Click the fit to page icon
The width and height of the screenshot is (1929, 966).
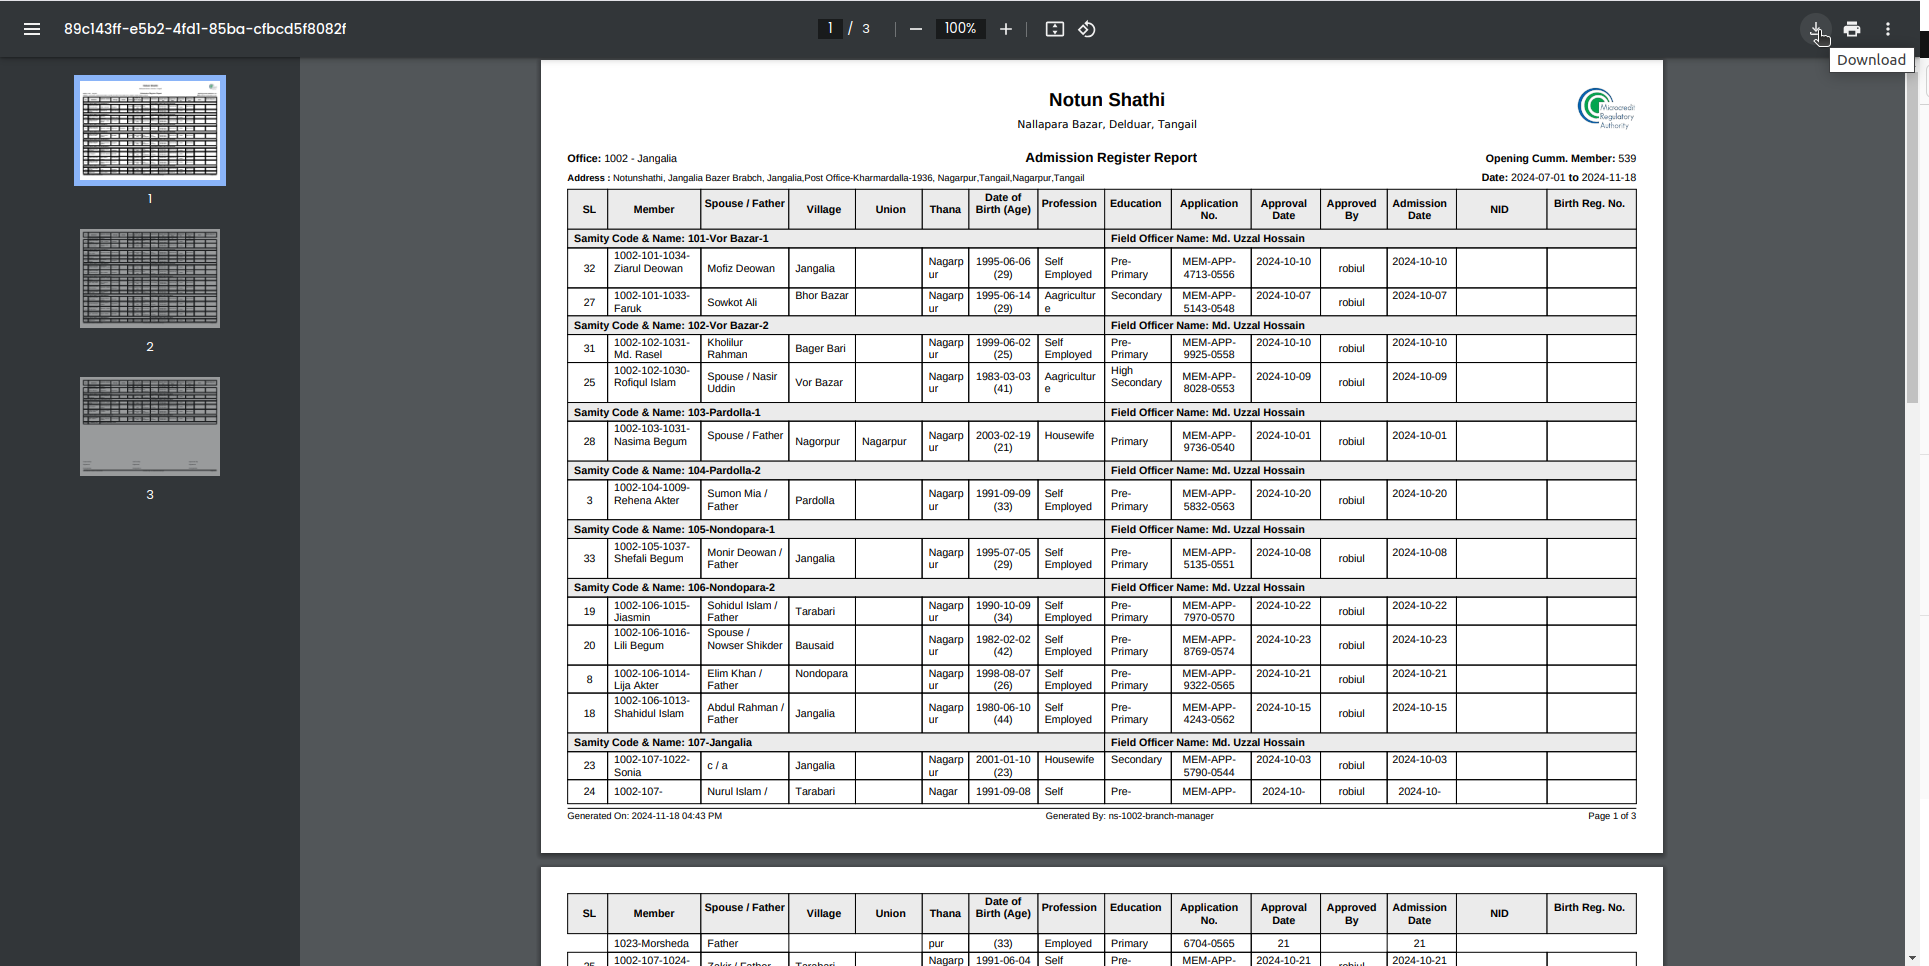pos(1055,29)
